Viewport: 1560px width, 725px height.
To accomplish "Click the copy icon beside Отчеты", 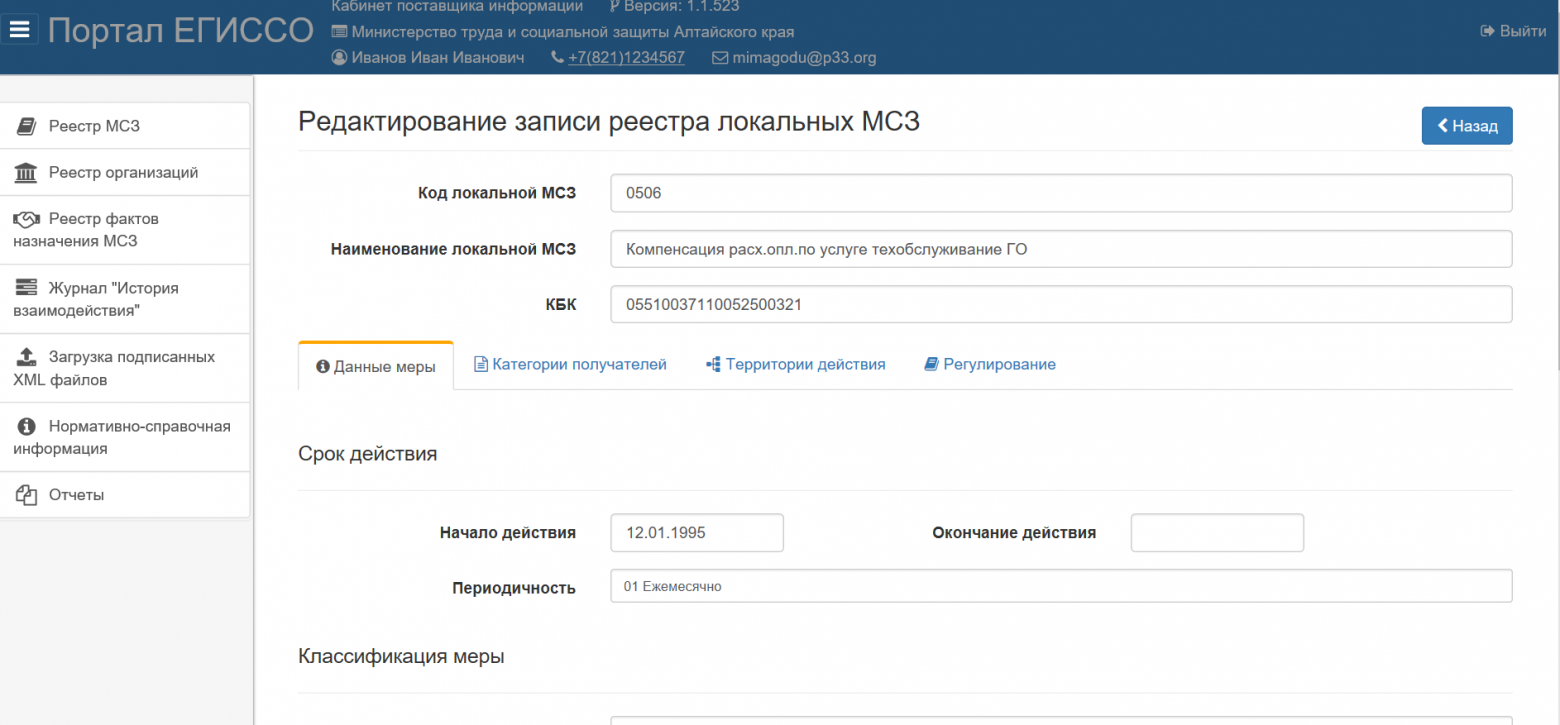I will click(27, 495).
